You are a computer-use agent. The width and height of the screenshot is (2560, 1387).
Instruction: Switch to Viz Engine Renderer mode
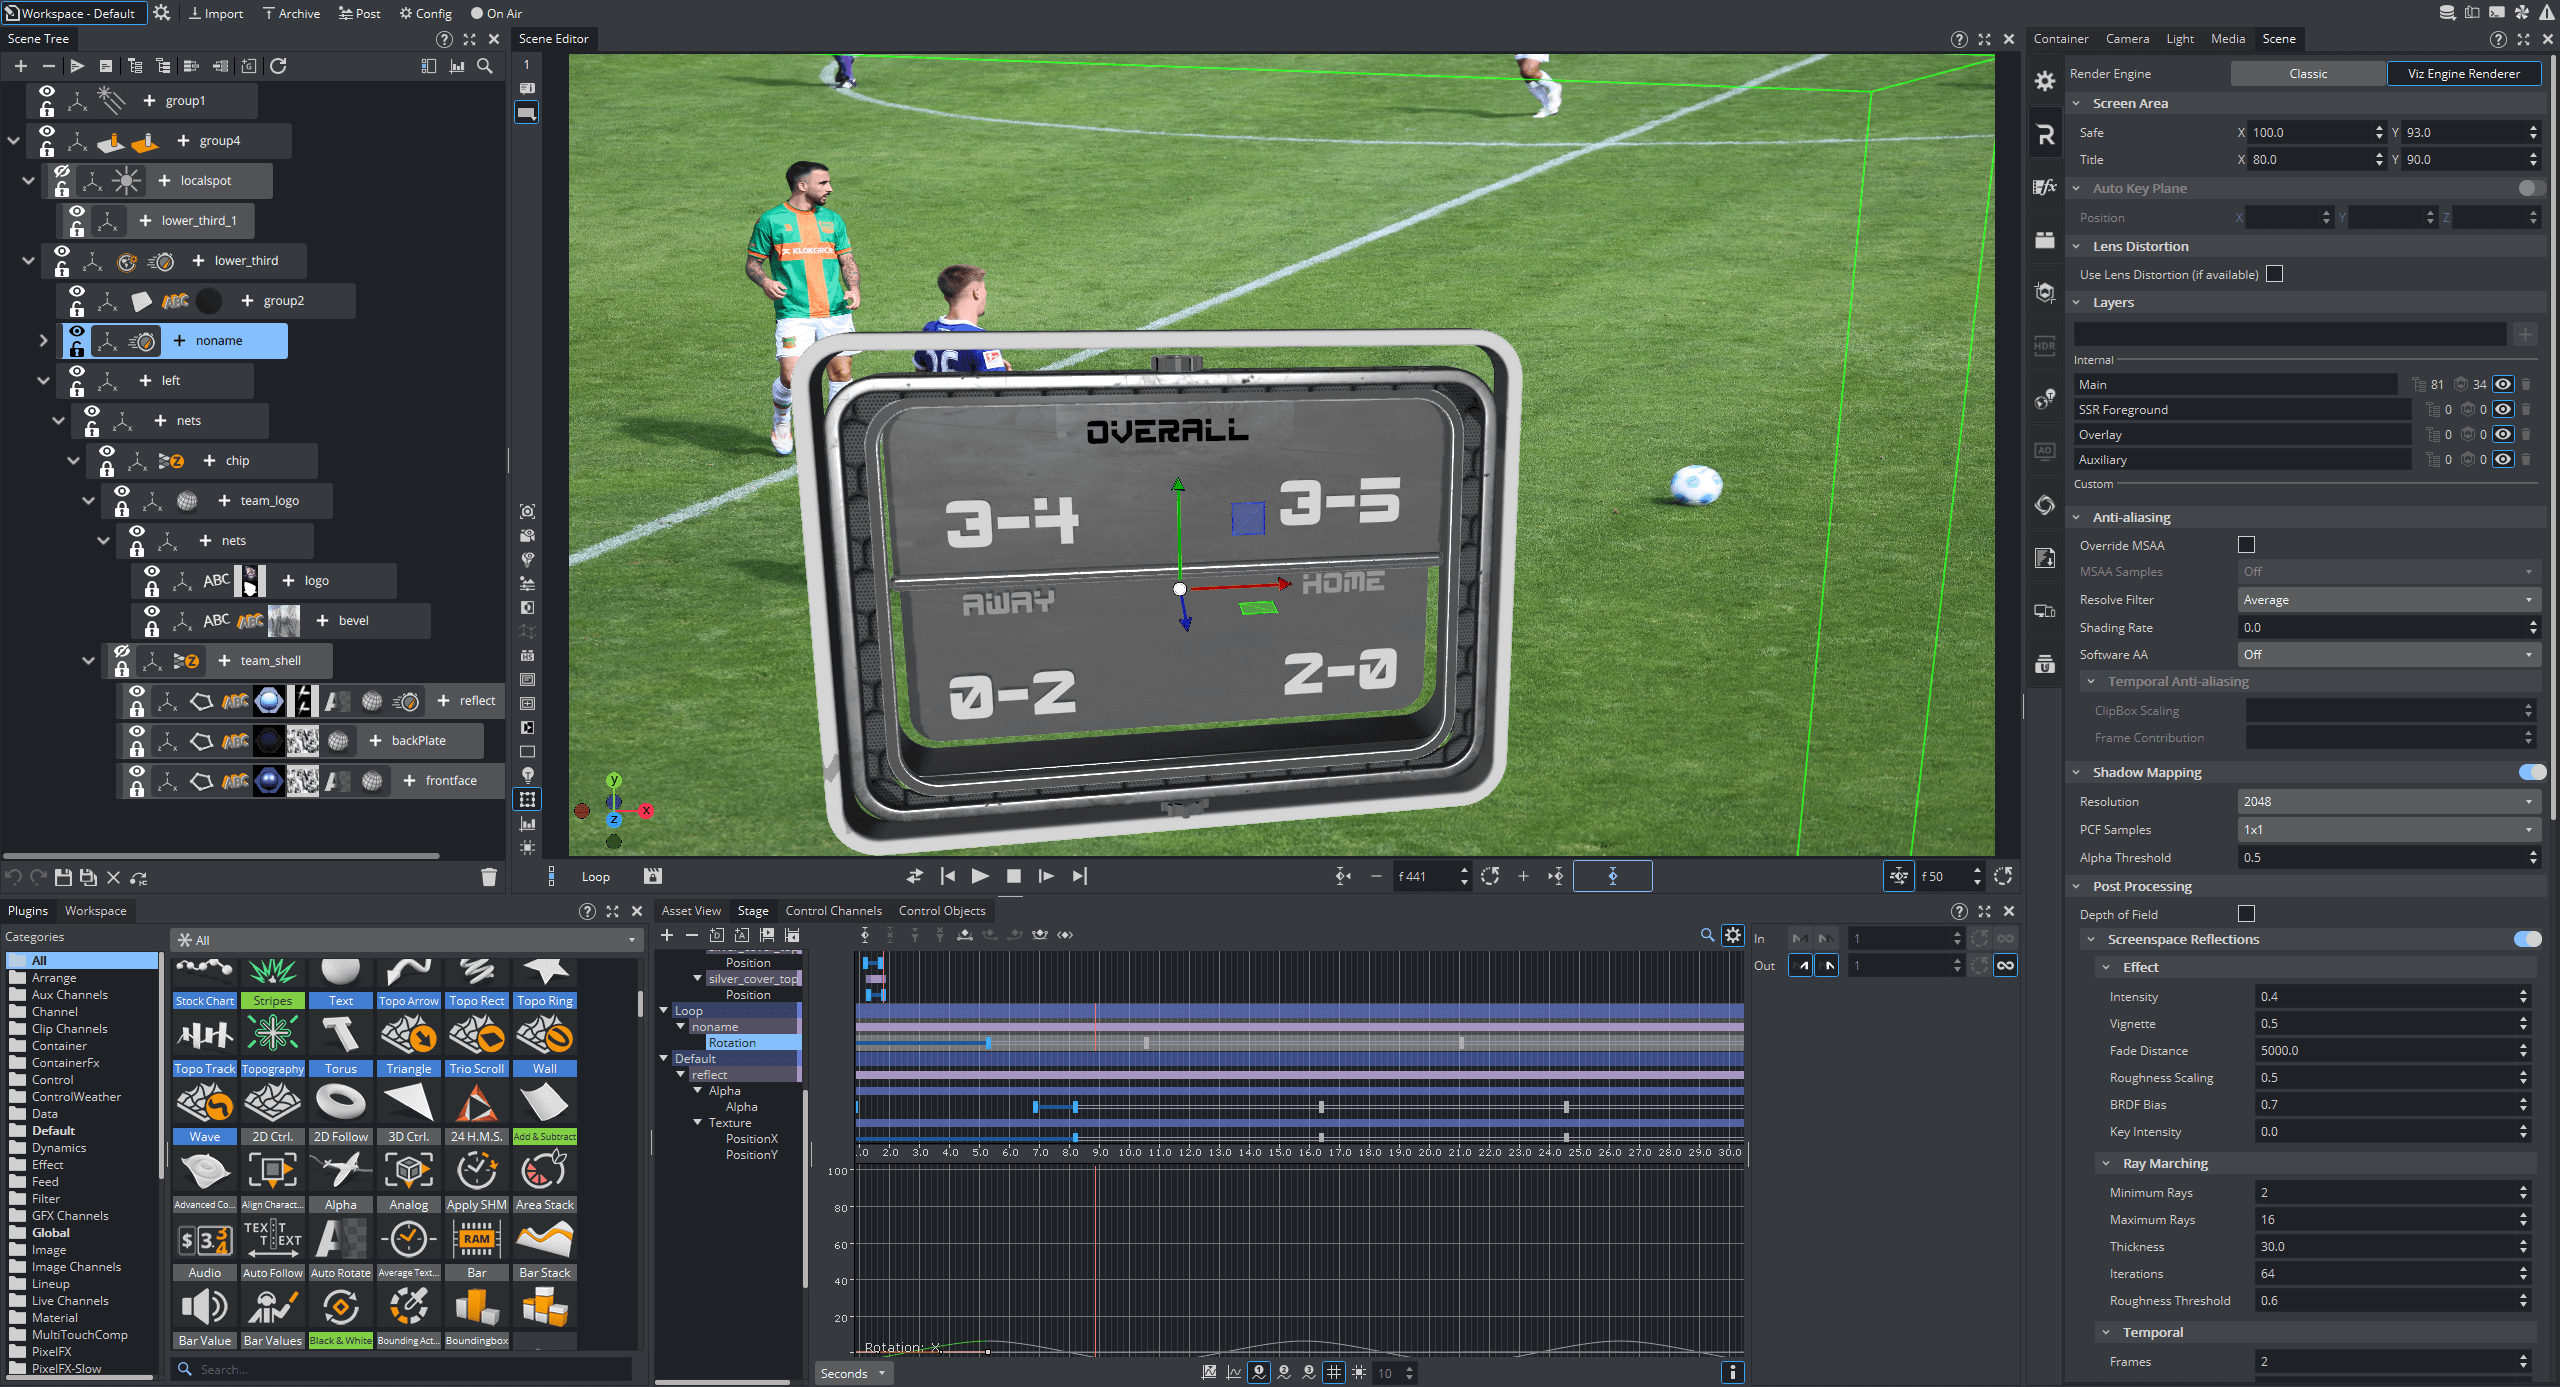[2464, 73]
